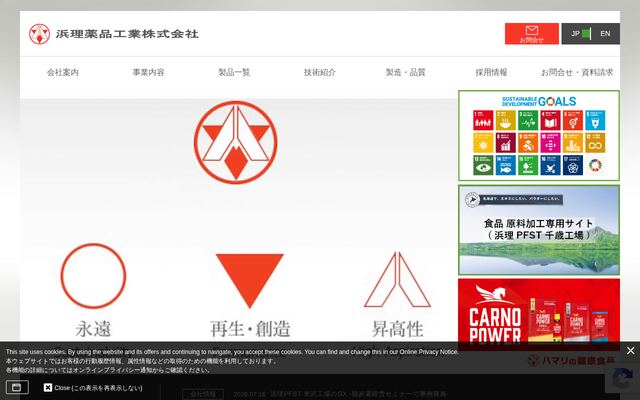Click SDG goal 2 bowl icon tile
Screen dimensions: 640x400
505,120
